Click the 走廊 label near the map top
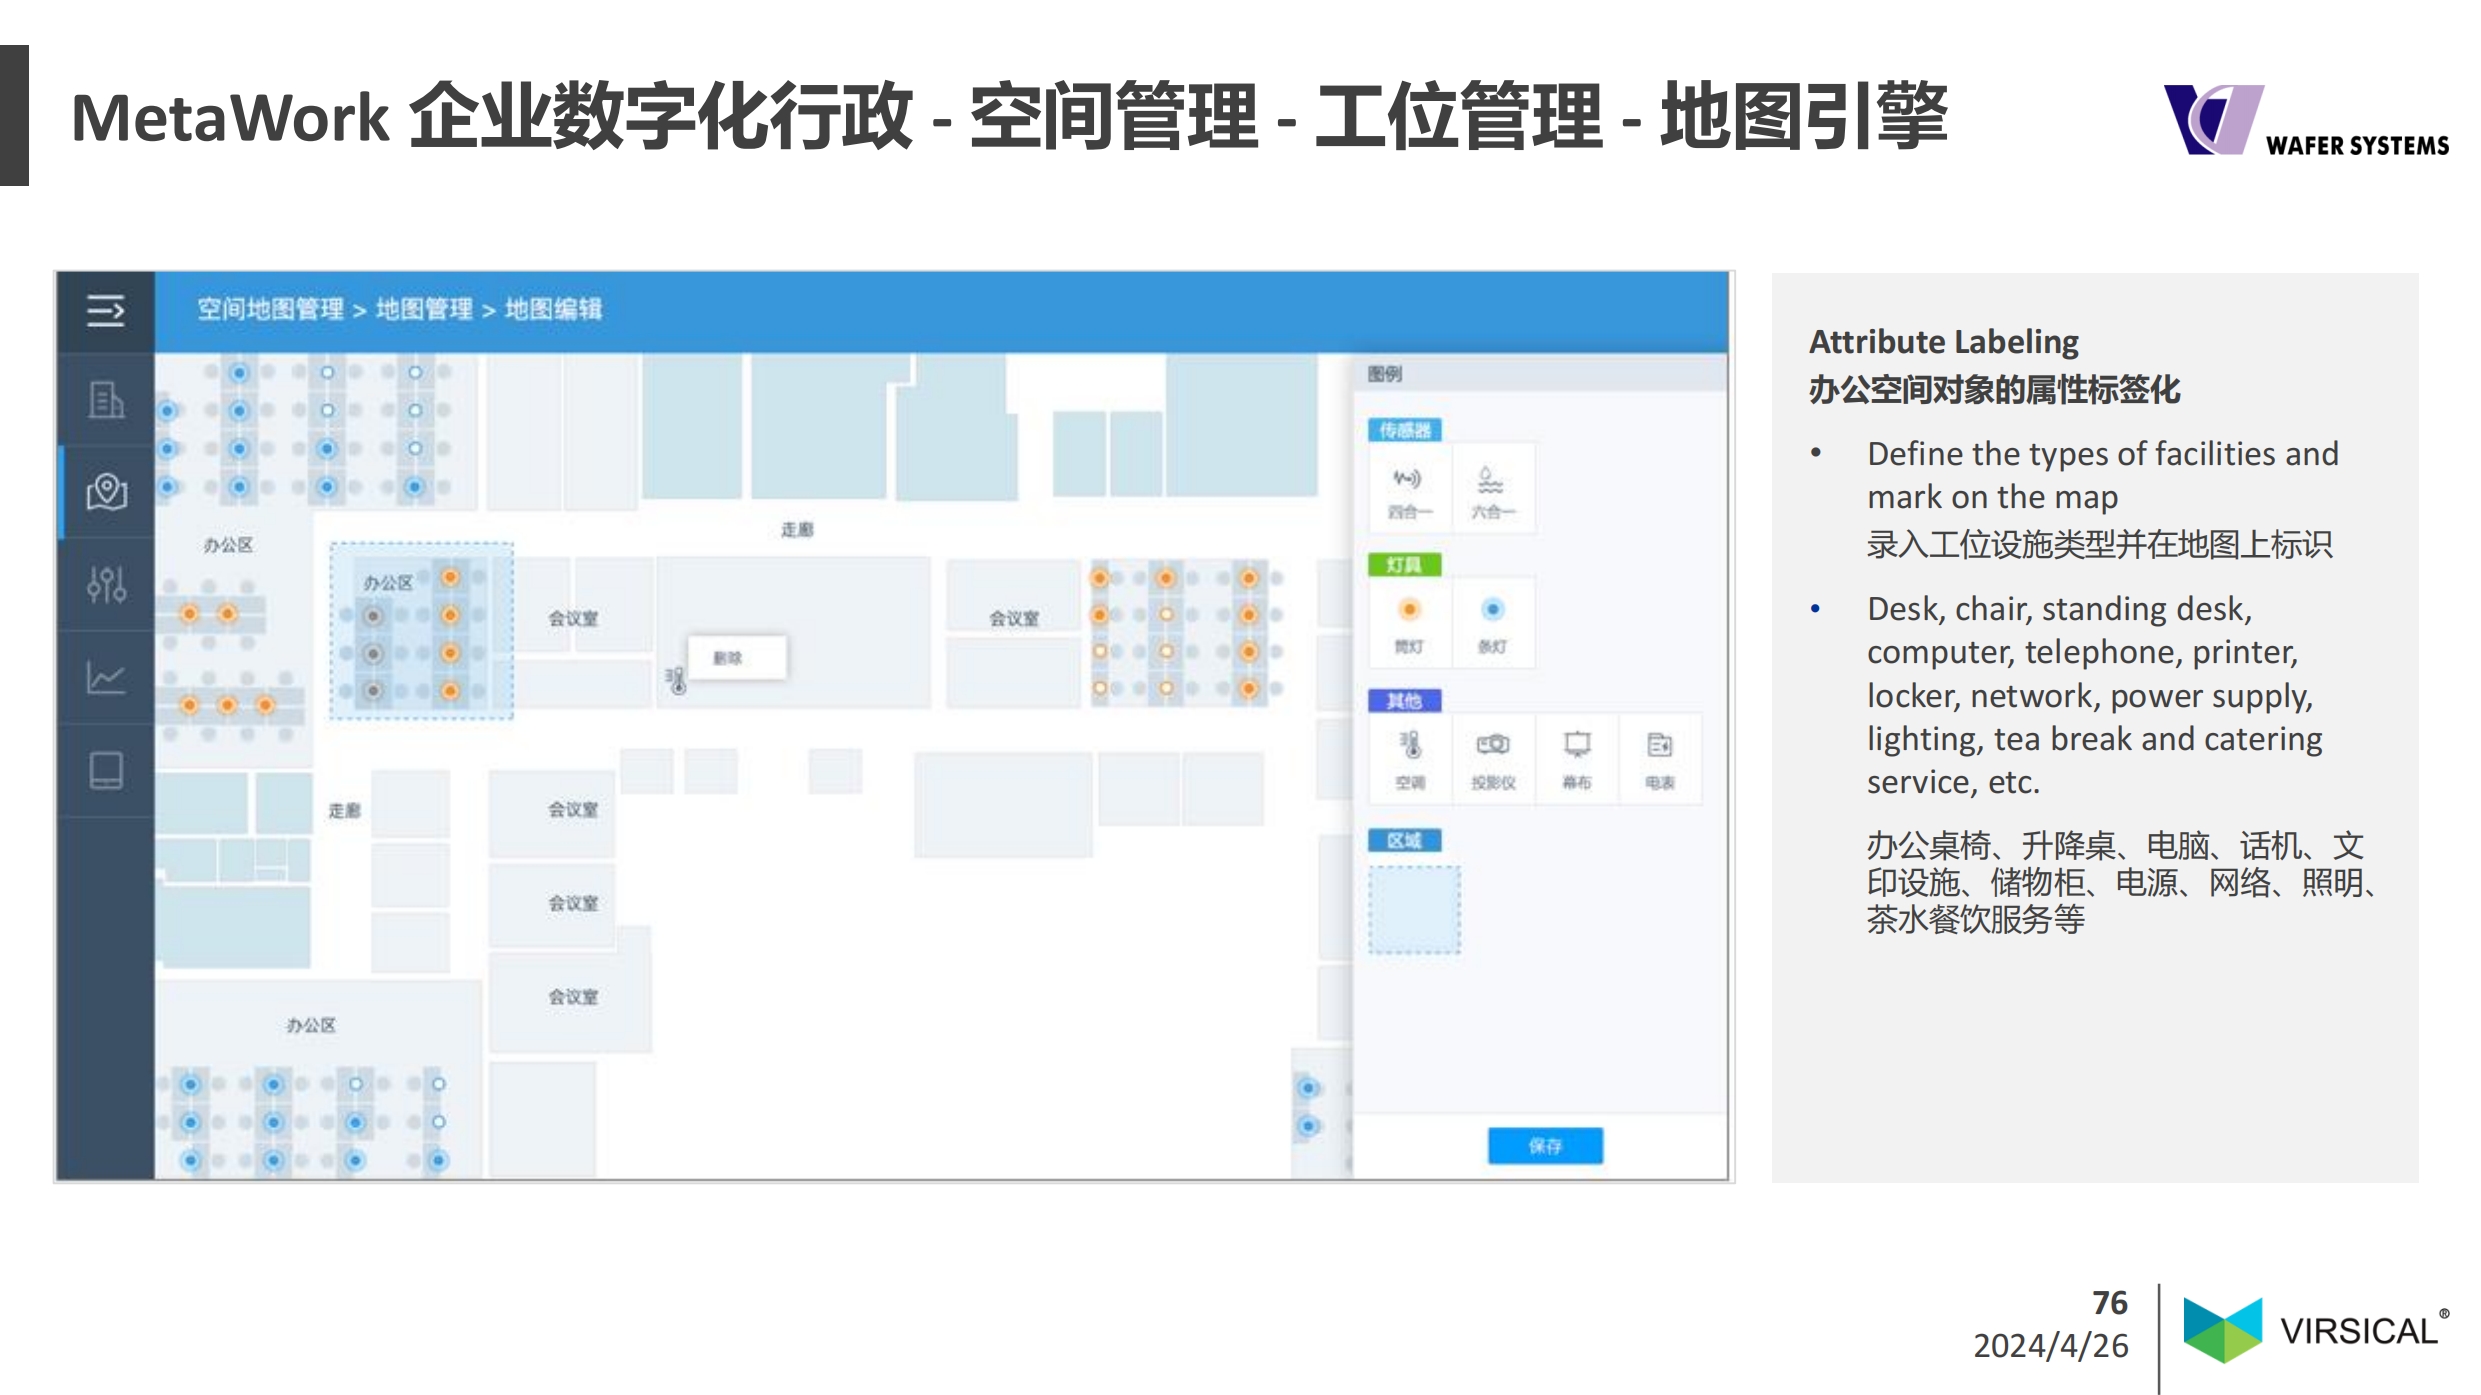Screen dimensions: 2481x1395 (797, 530)
